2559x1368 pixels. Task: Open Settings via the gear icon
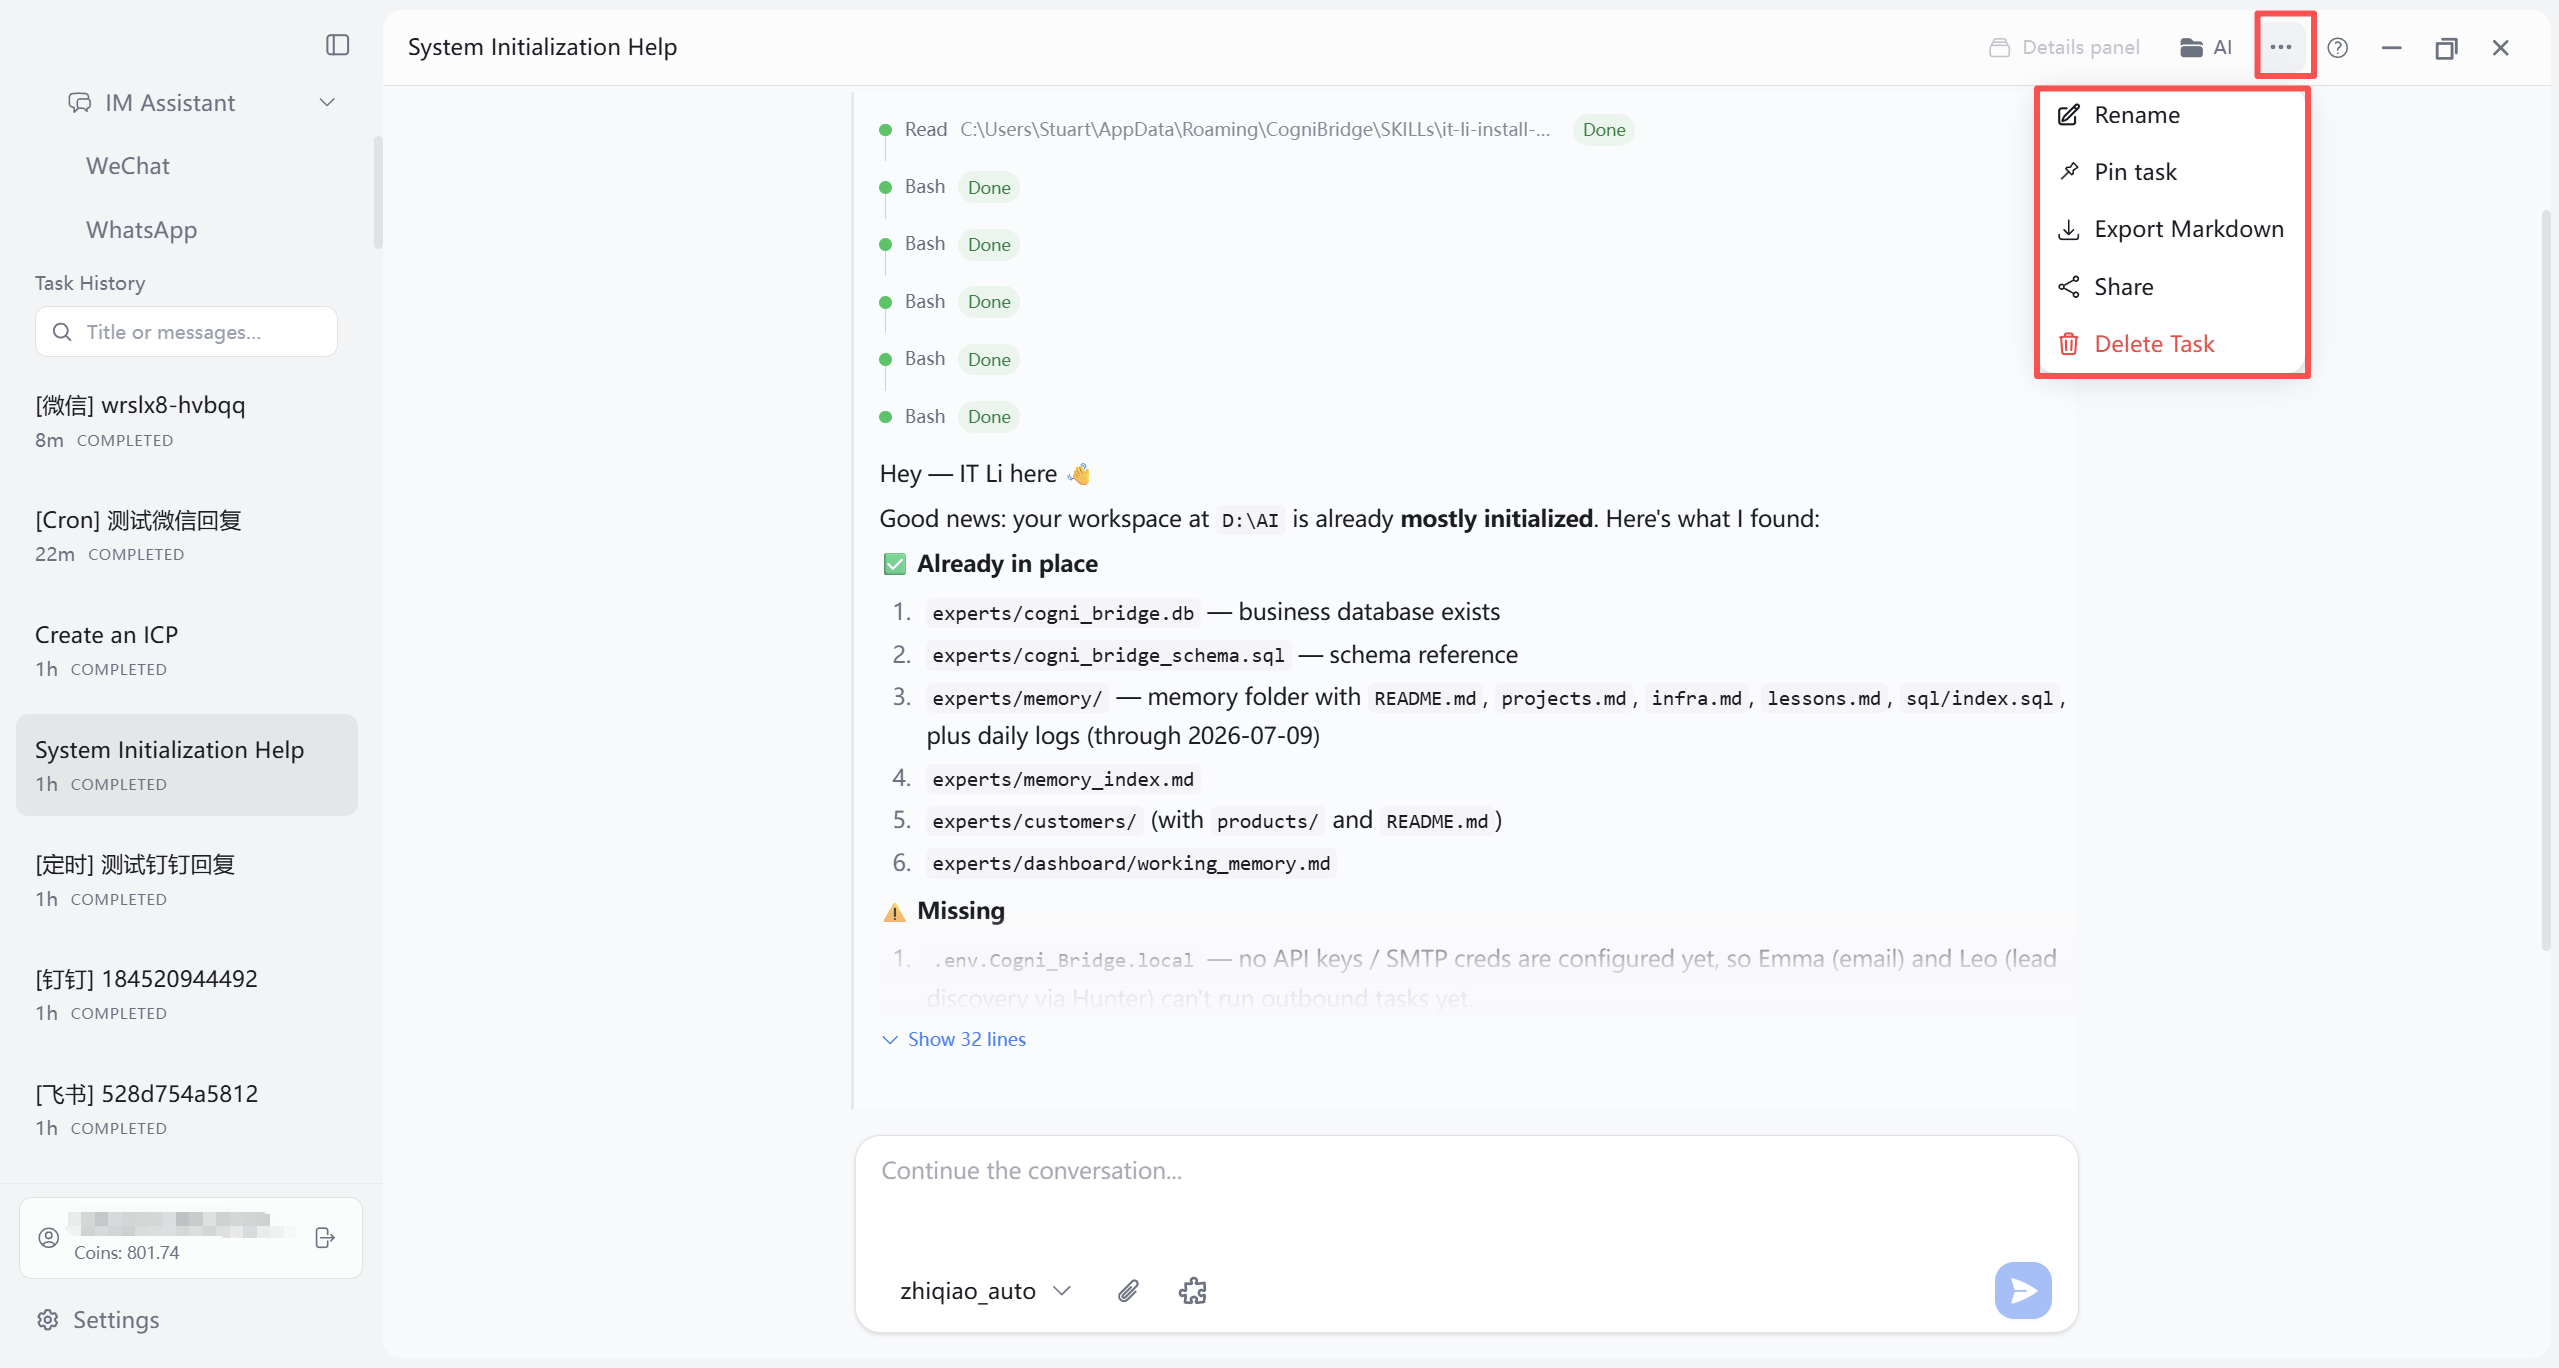48,1320
